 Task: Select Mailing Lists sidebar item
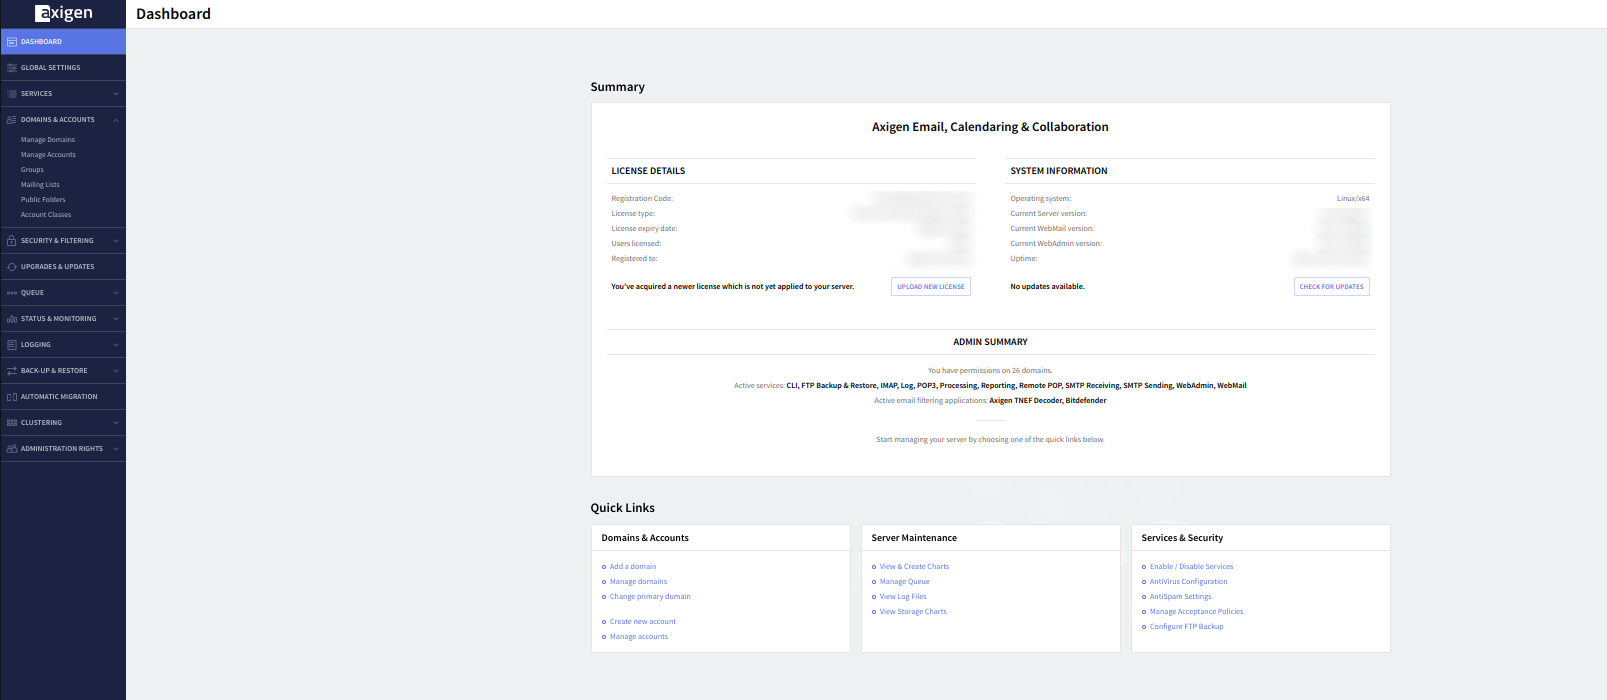pos(40,185)
